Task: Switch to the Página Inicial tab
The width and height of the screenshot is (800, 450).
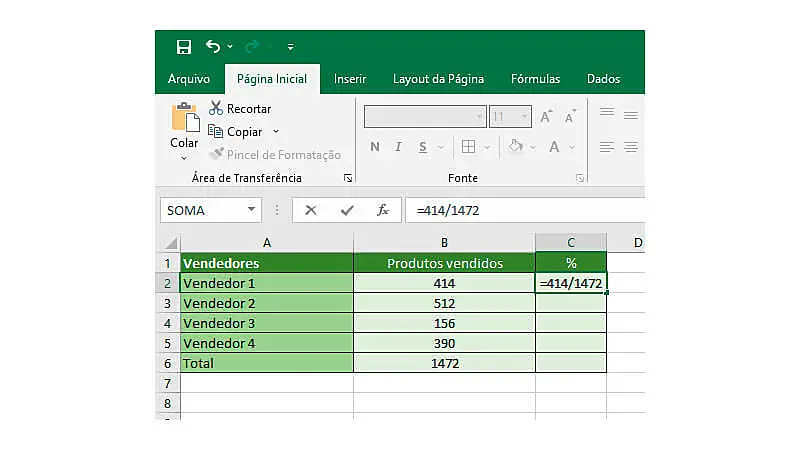Action: click(272, 79)
